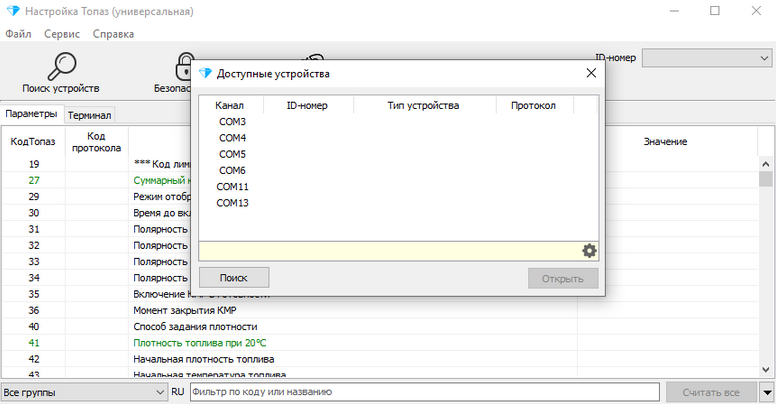The image size is (776, 404).
Task: Close the Доступные устройства dialog
Action: [591, 73]
